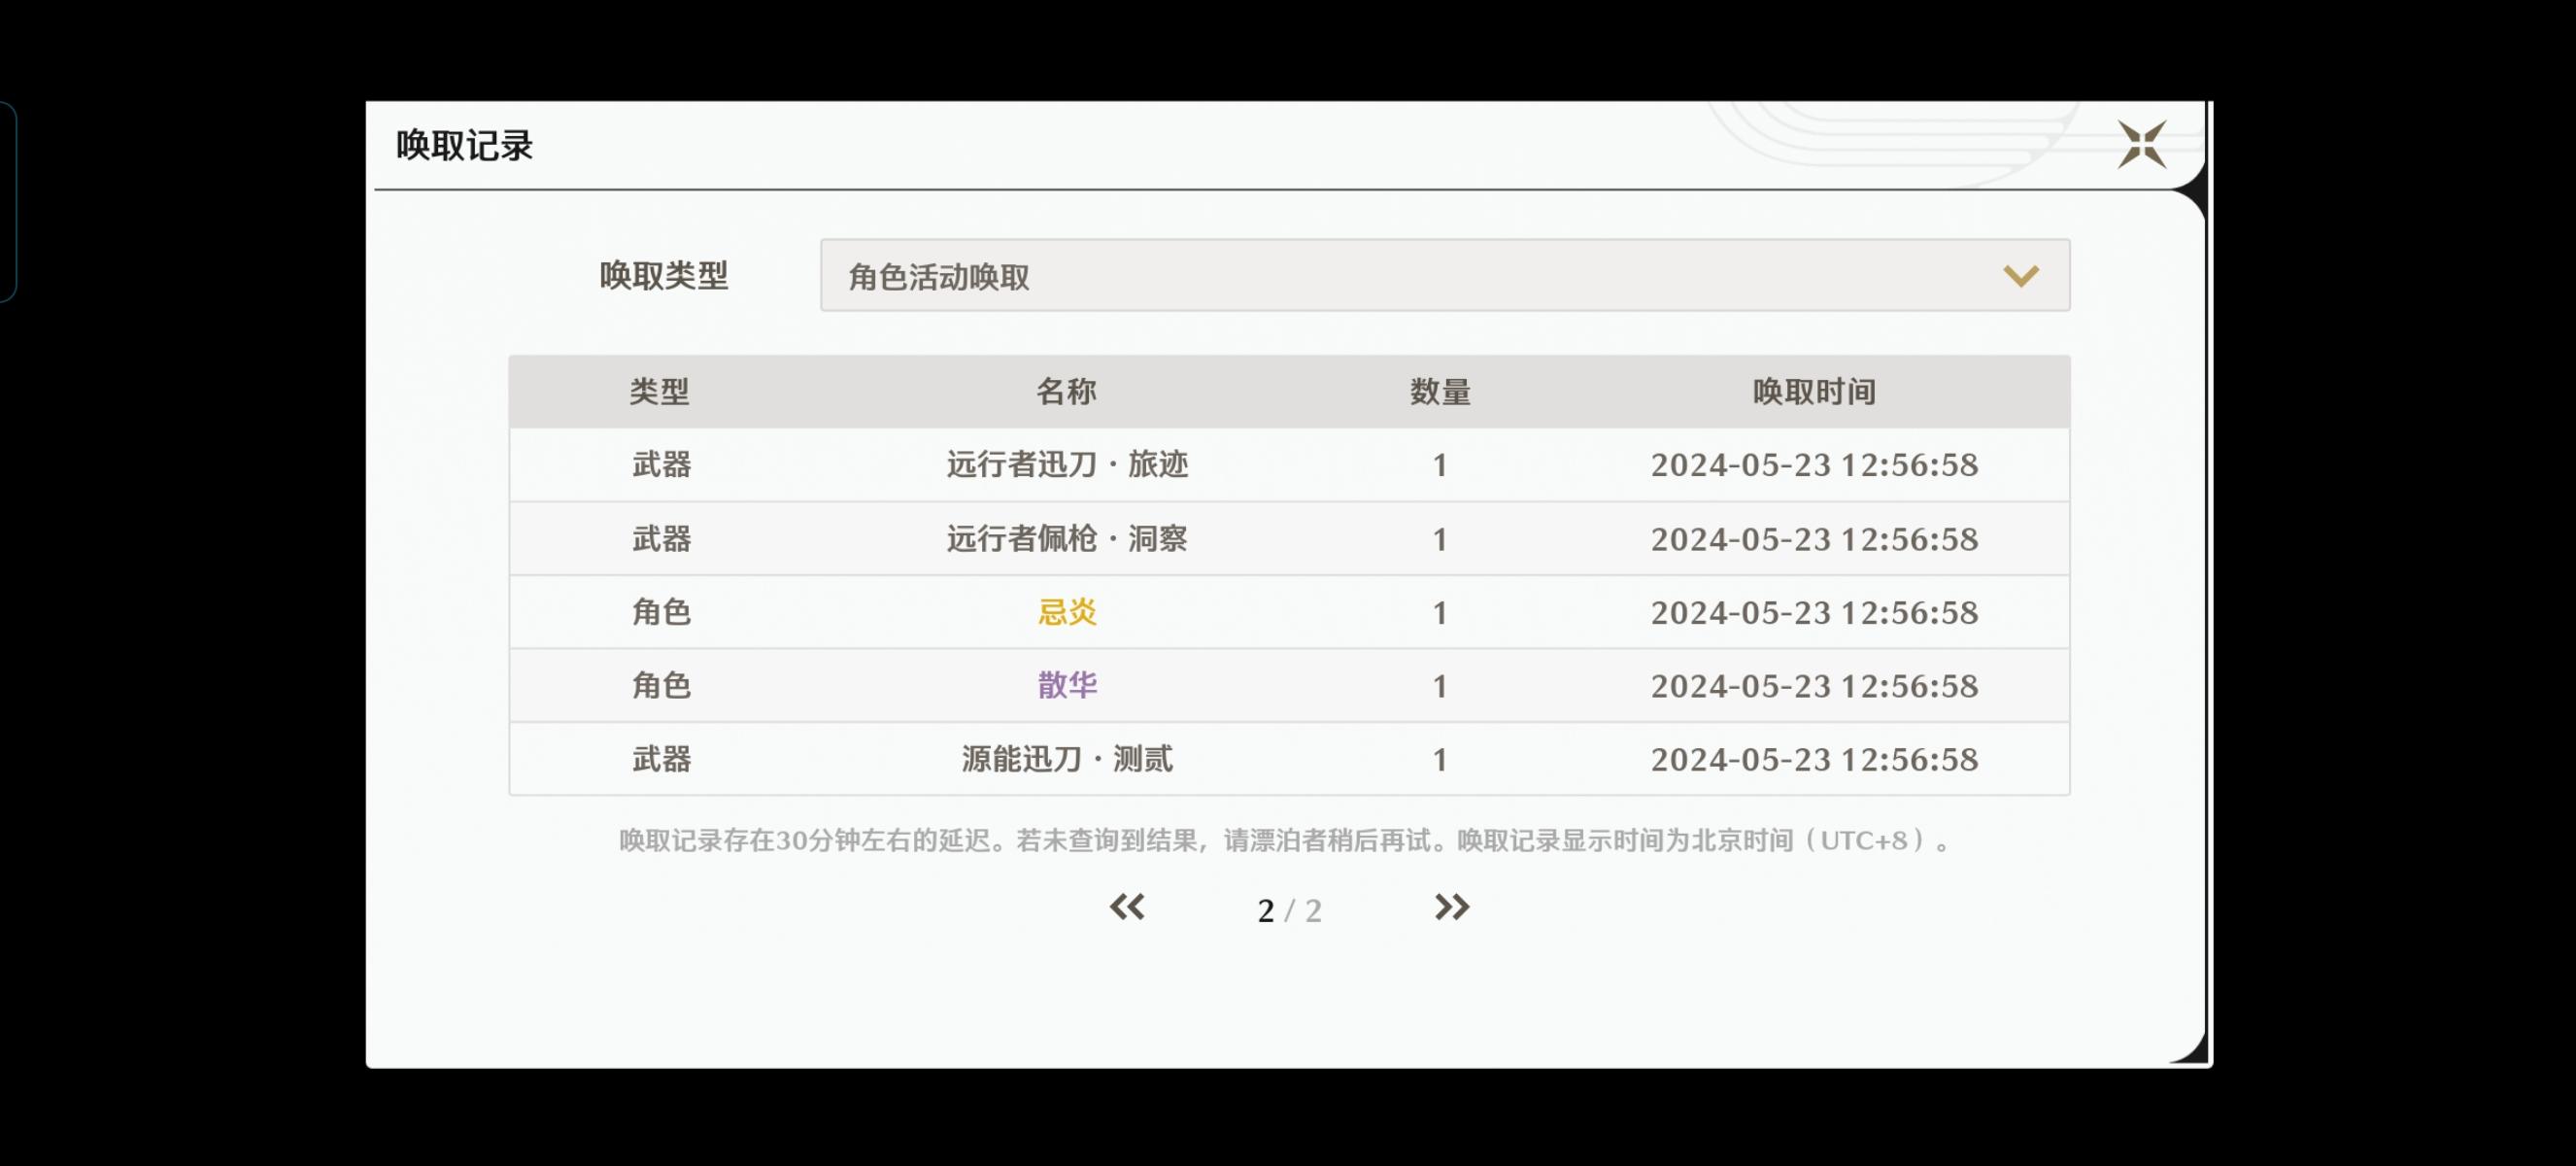Click the 唤取类型 label
Screen dimensions: 2576x1166
point(663,276)
